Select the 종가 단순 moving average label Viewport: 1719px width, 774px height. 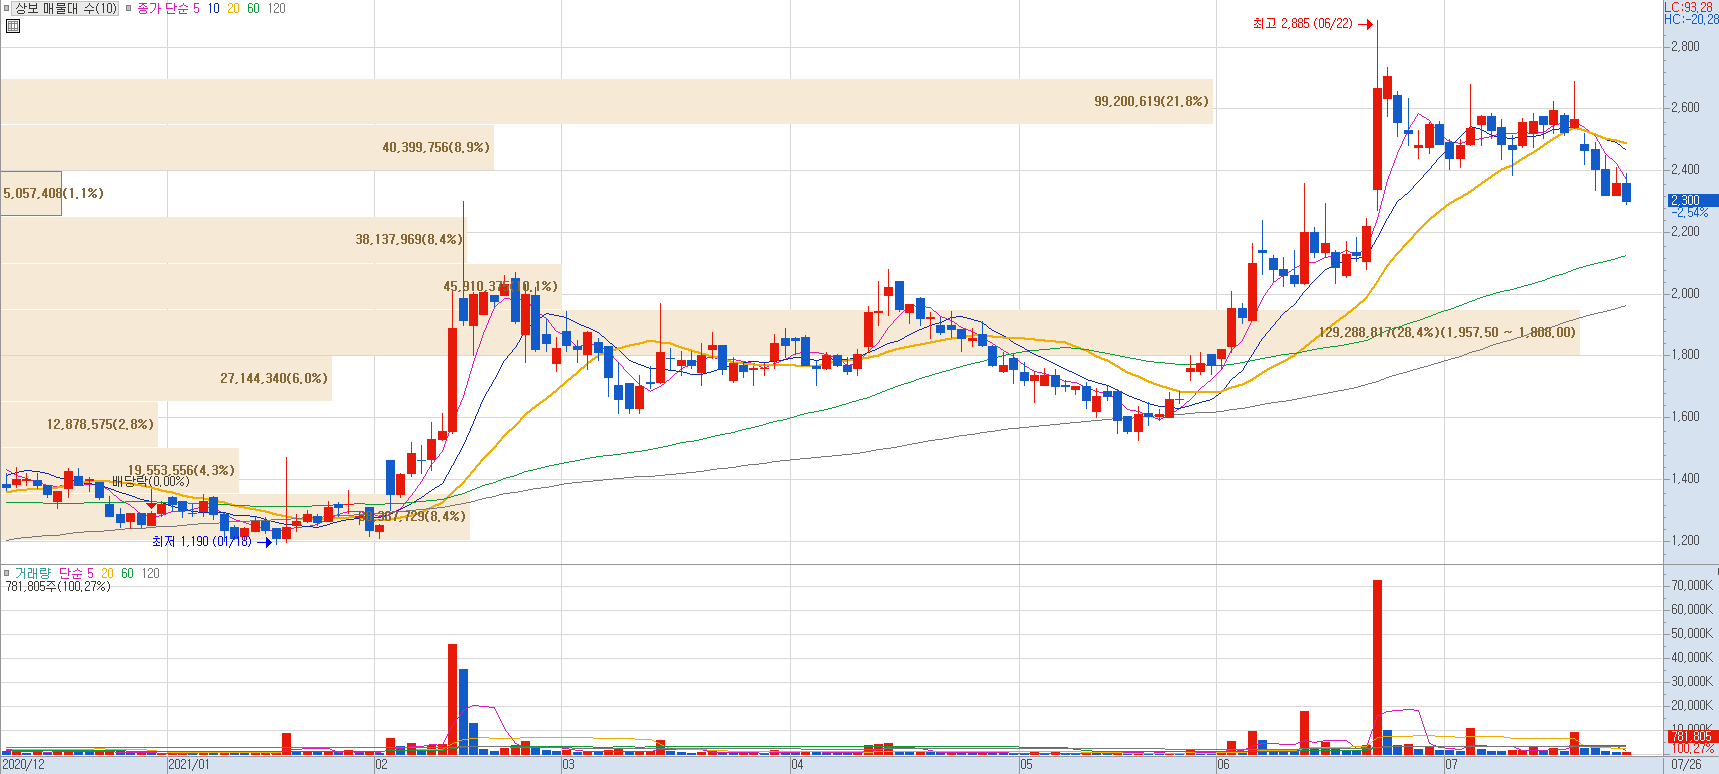(x=161, y=8)
